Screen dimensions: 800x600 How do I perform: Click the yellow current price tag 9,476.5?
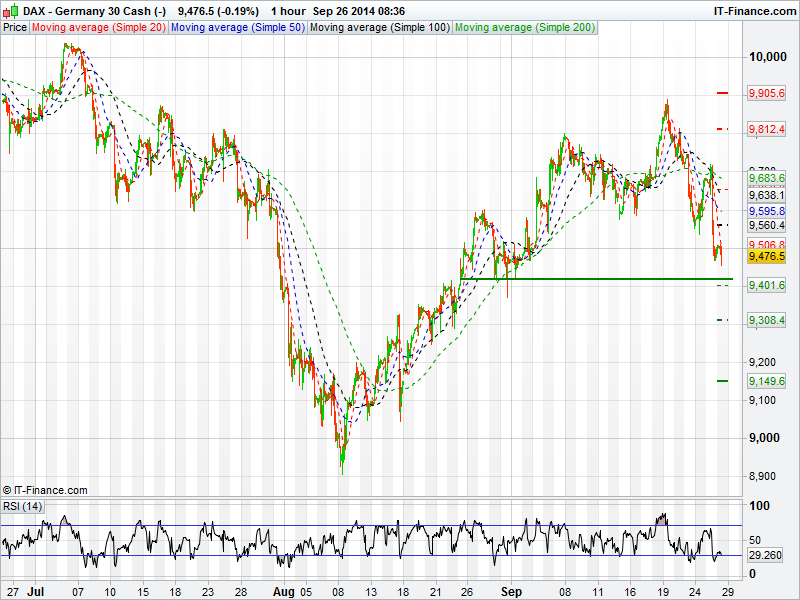coord(766,257)
